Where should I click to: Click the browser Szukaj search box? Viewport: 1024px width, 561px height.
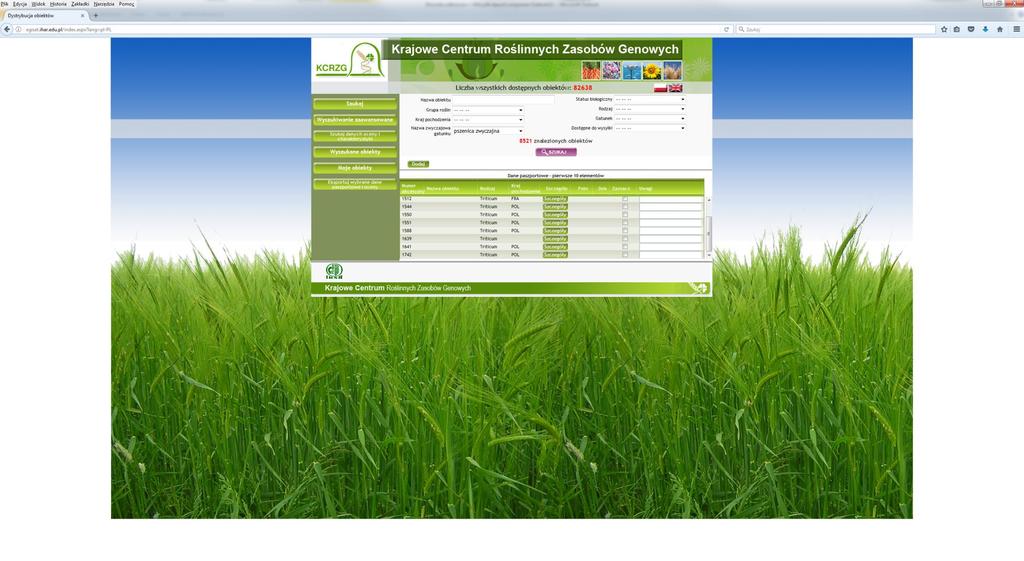836,29
